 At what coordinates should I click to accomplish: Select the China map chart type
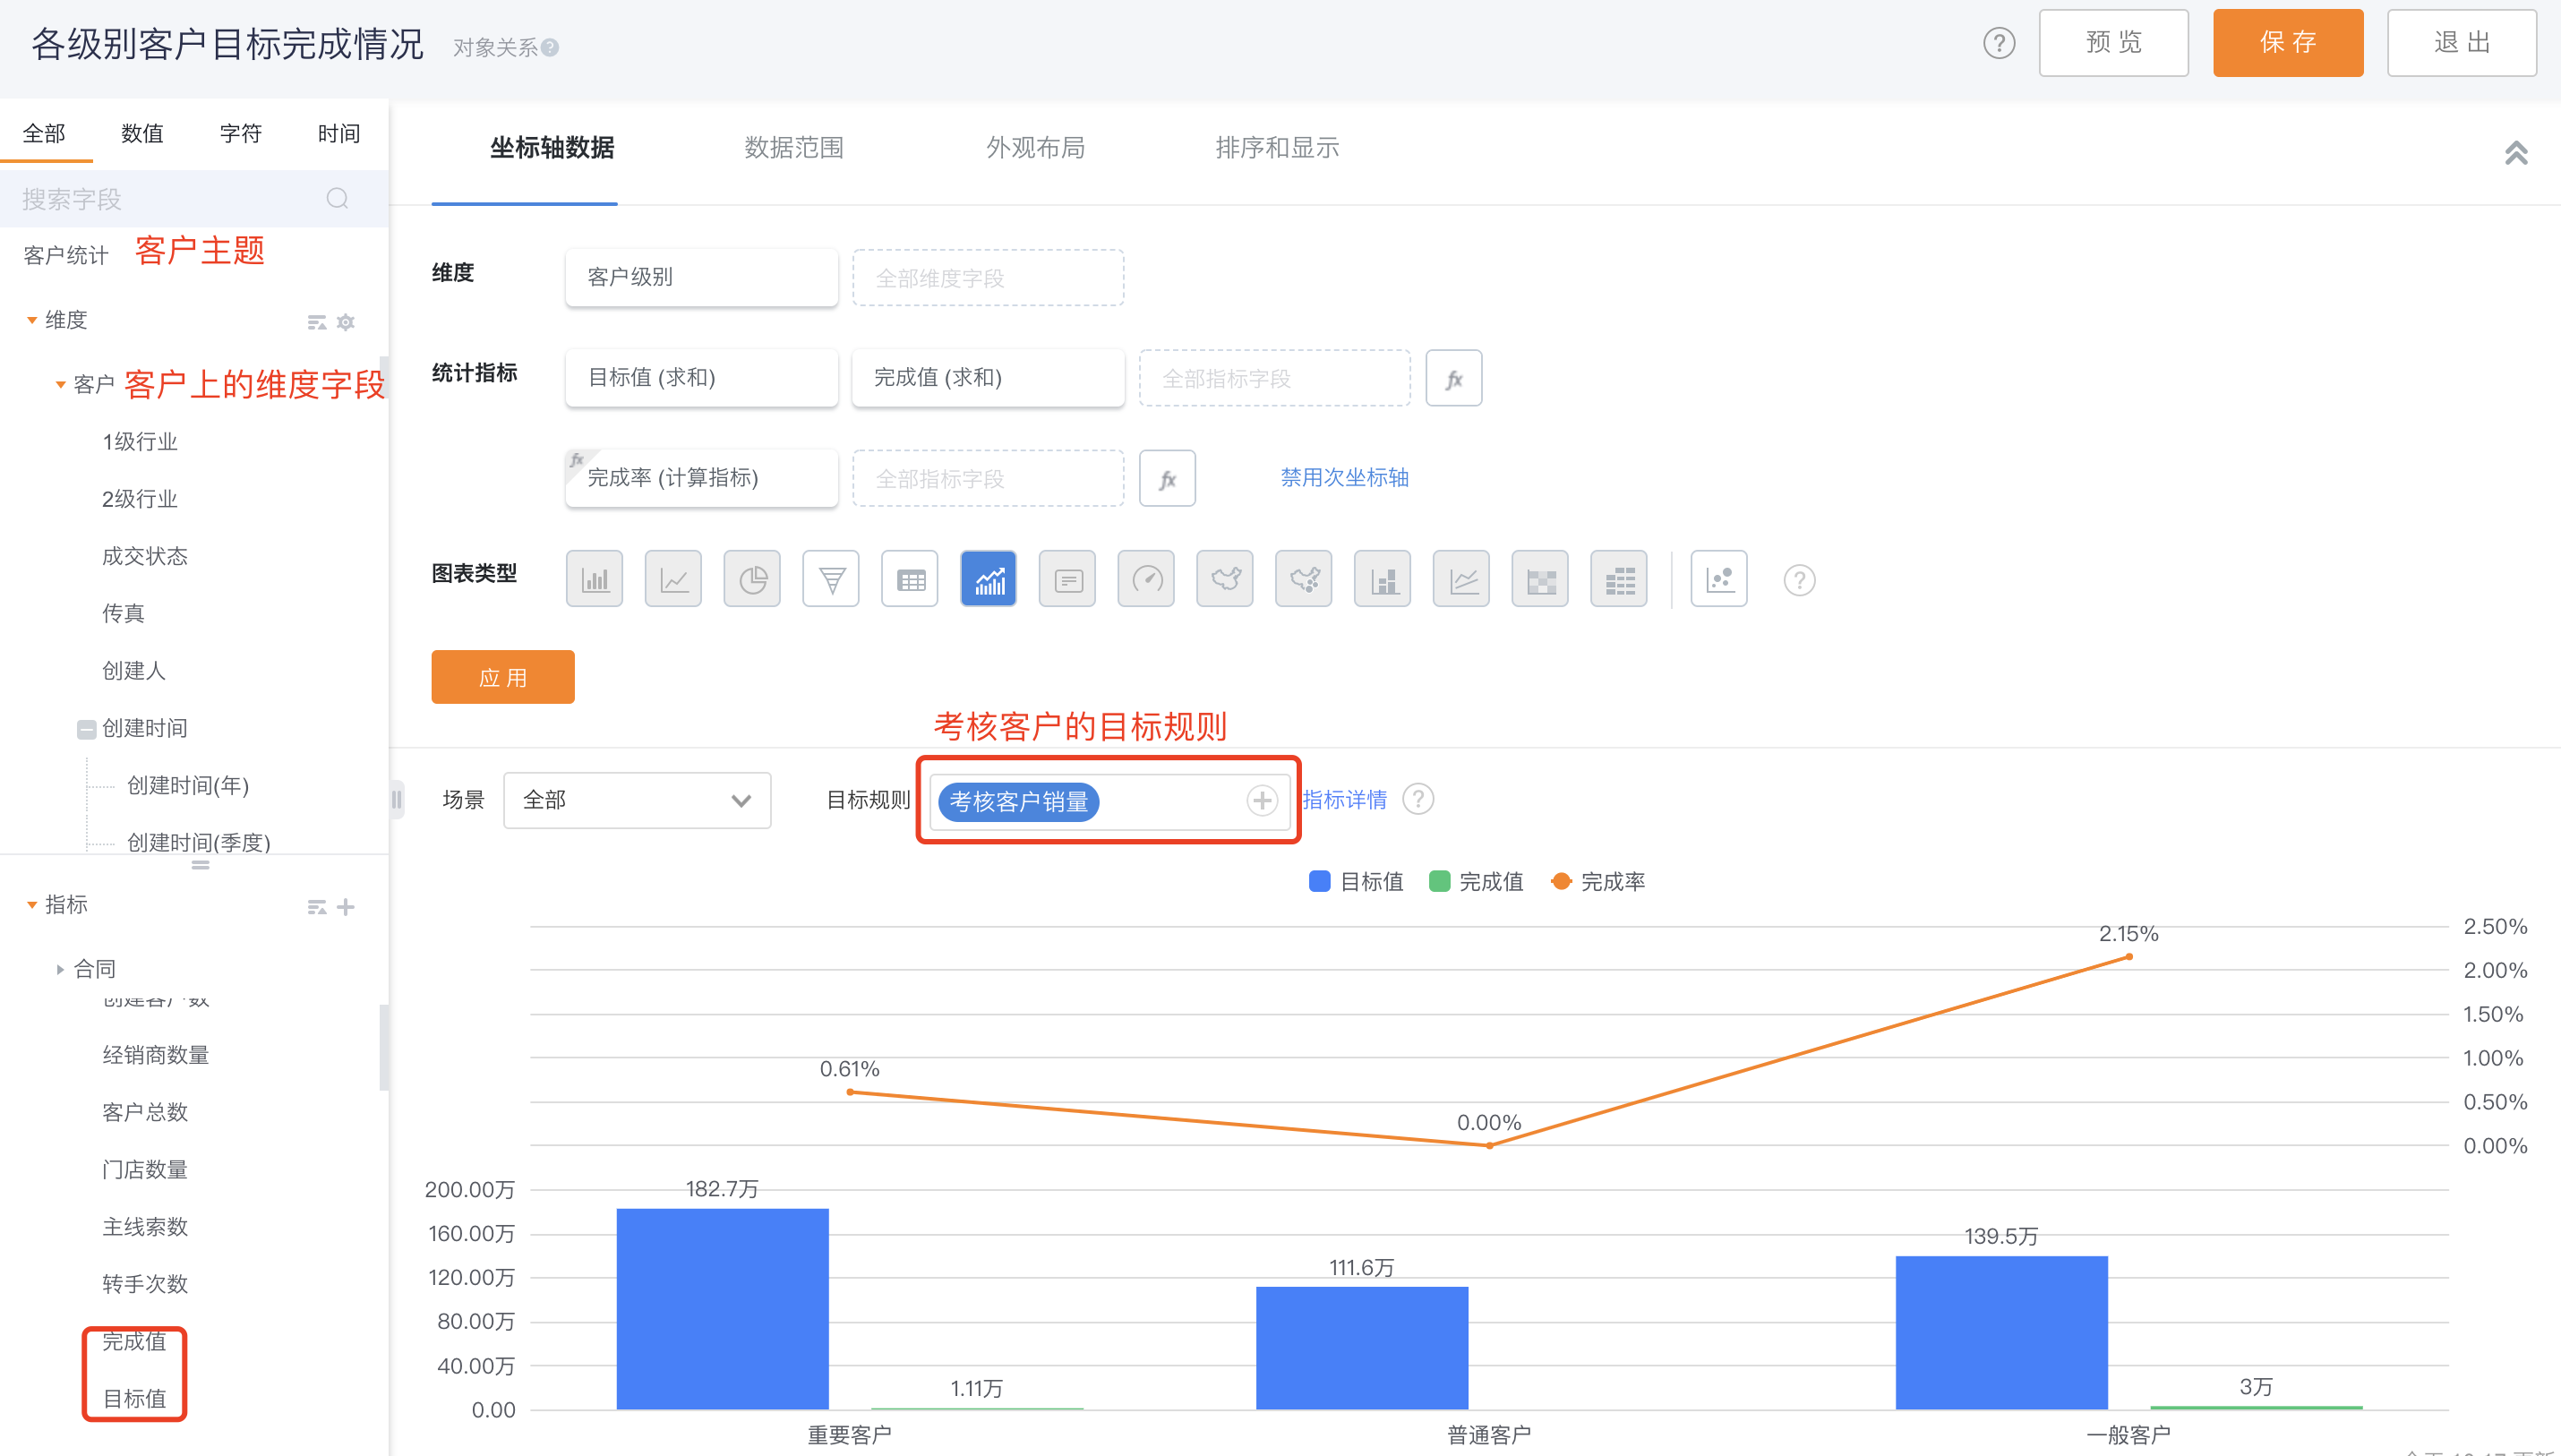click(x=1225, y=579)
